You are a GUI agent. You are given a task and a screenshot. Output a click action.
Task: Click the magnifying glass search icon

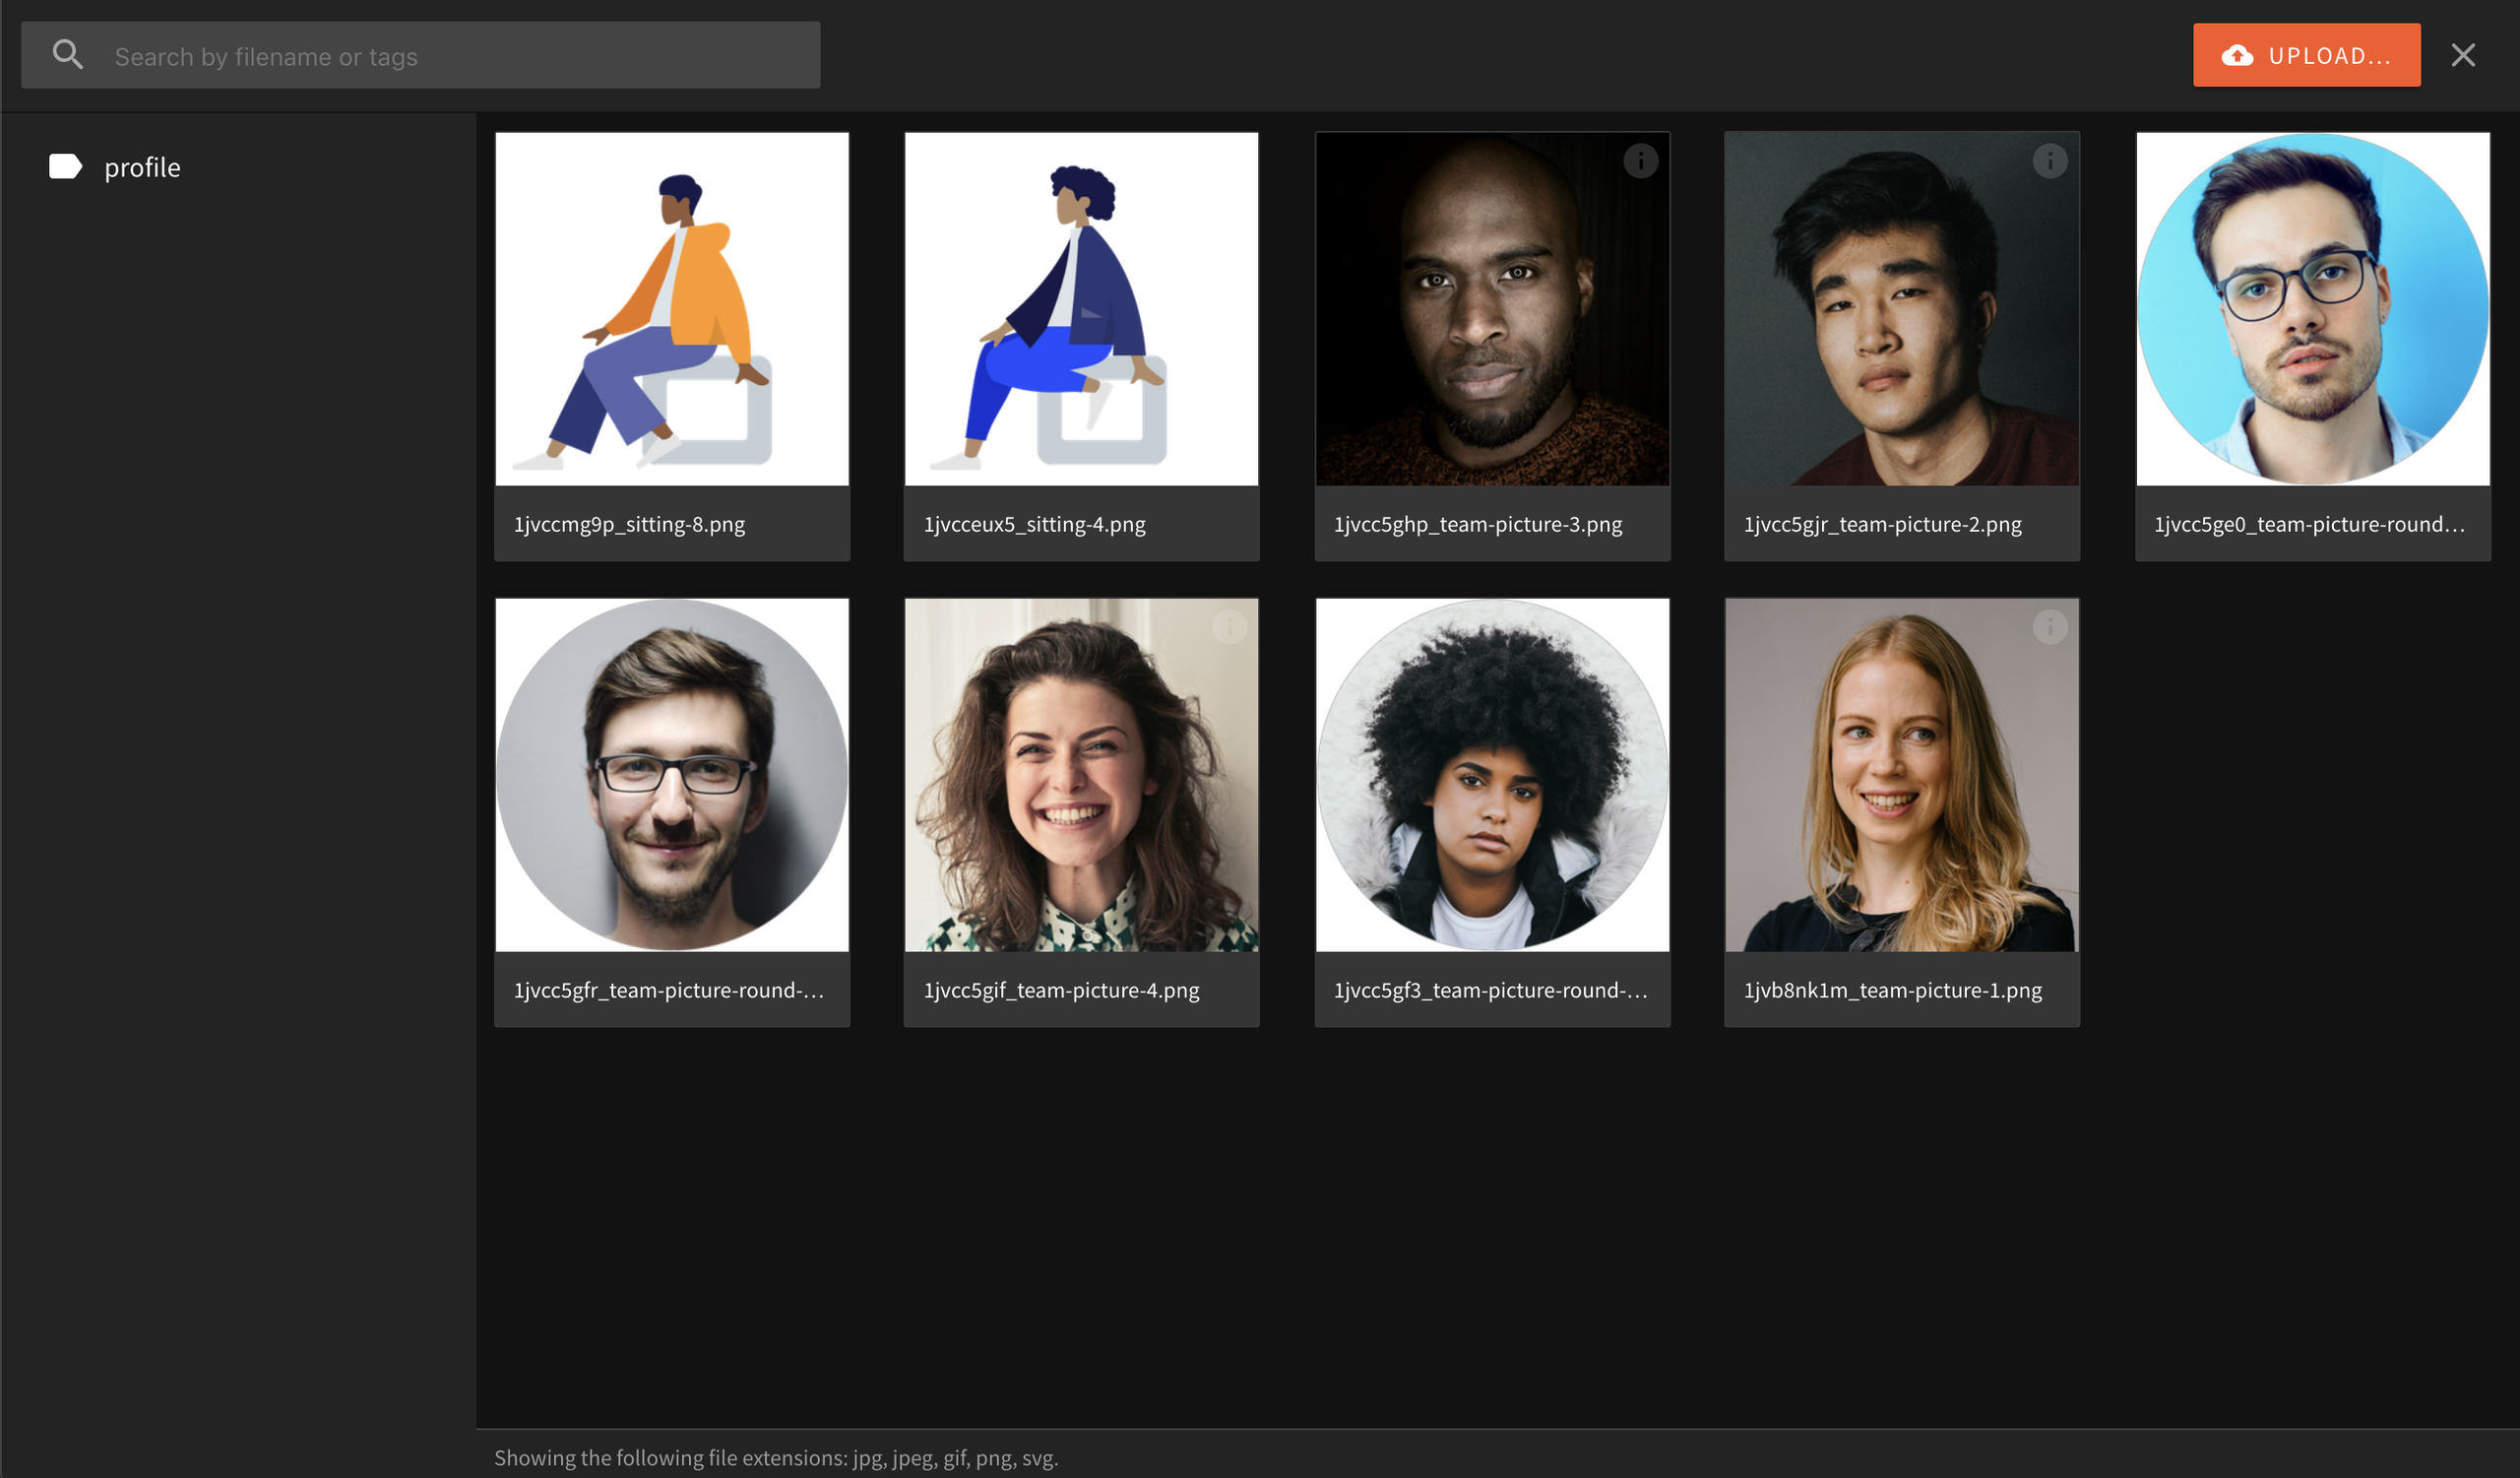click(x=67, y=55)
